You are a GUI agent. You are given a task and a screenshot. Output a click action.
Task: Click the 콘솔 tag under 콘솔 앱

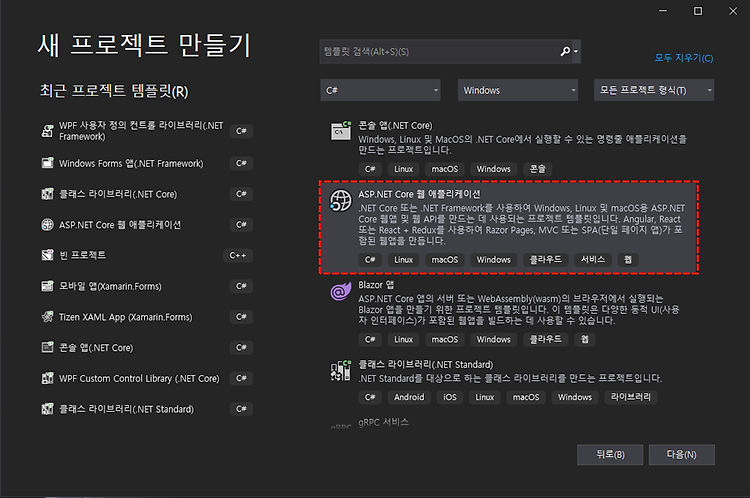[538, 168]
